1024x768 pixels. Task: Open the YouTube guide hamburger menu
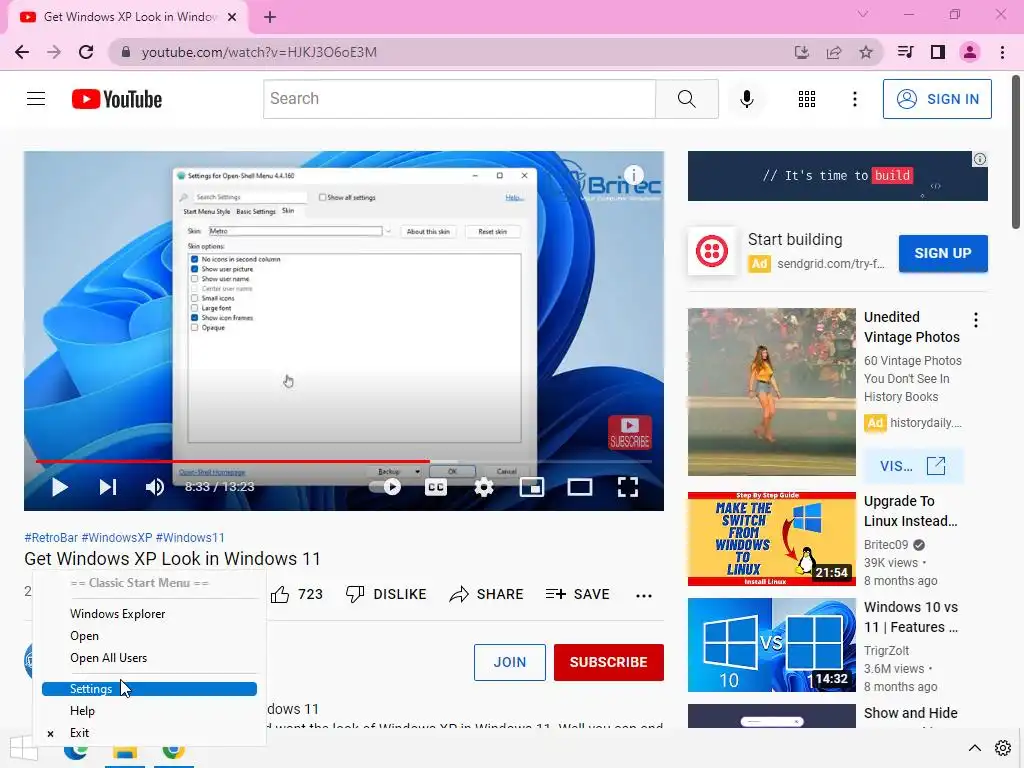pyautogui.click(x=36, y=99)
